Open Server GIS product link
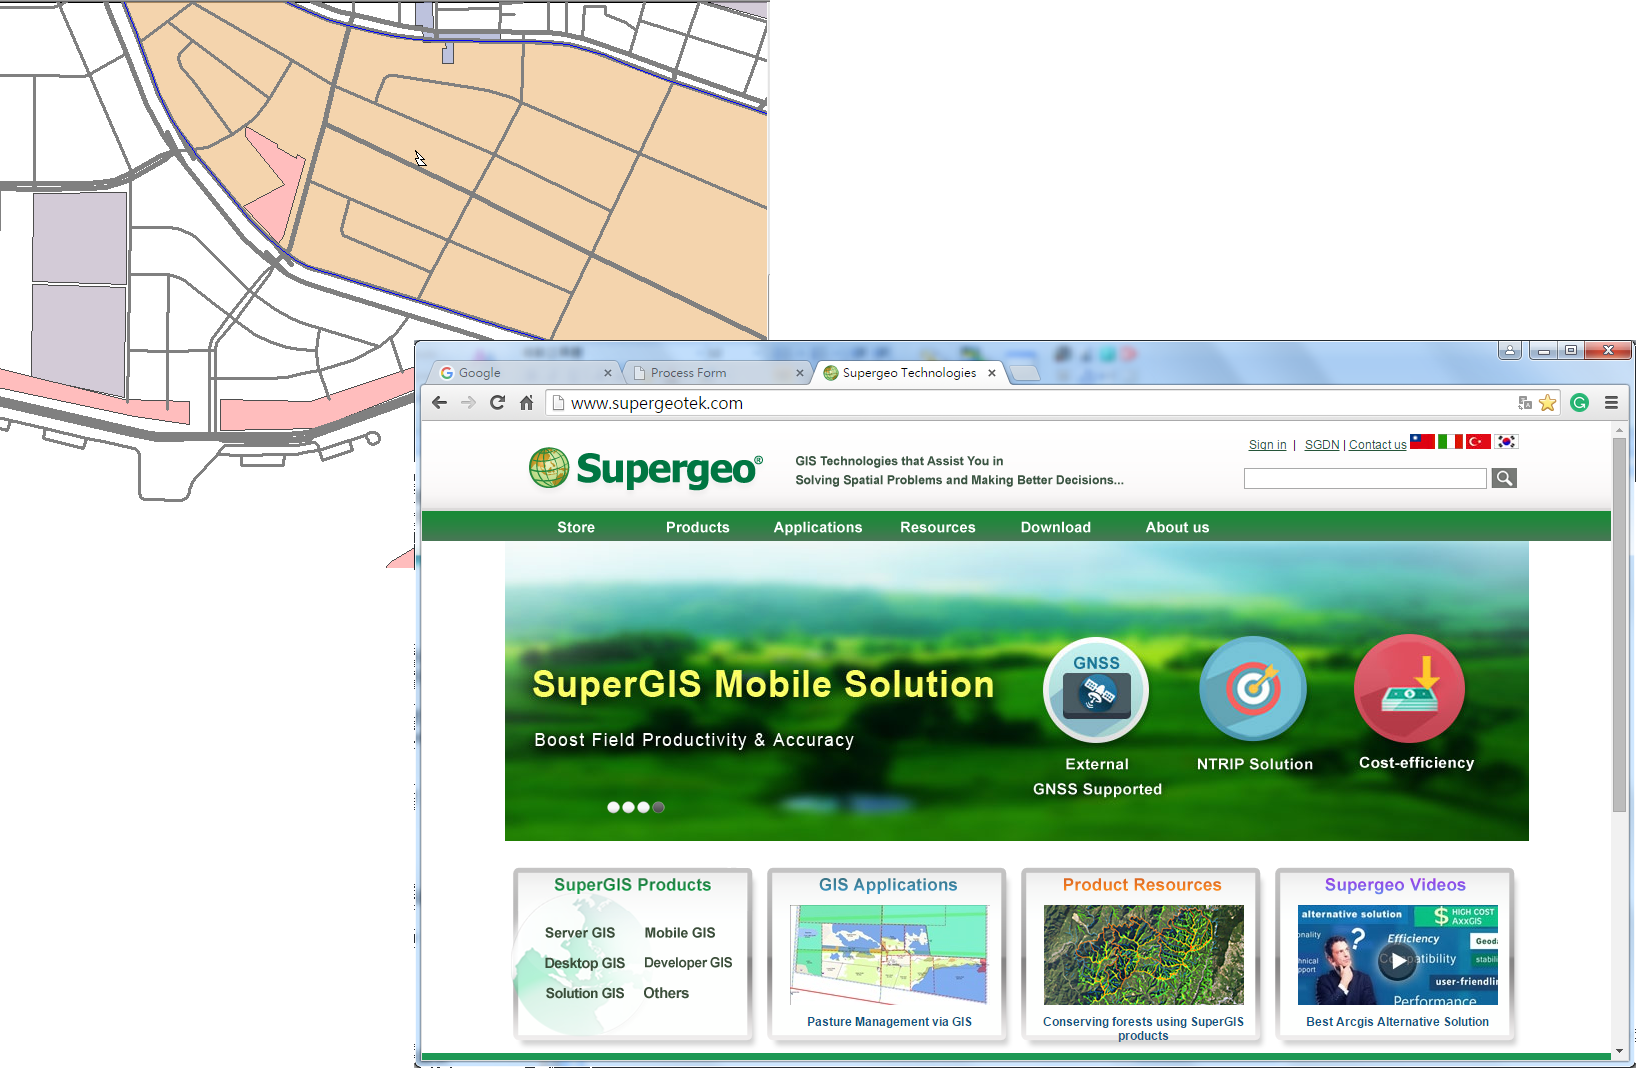 tap(580, 933)
